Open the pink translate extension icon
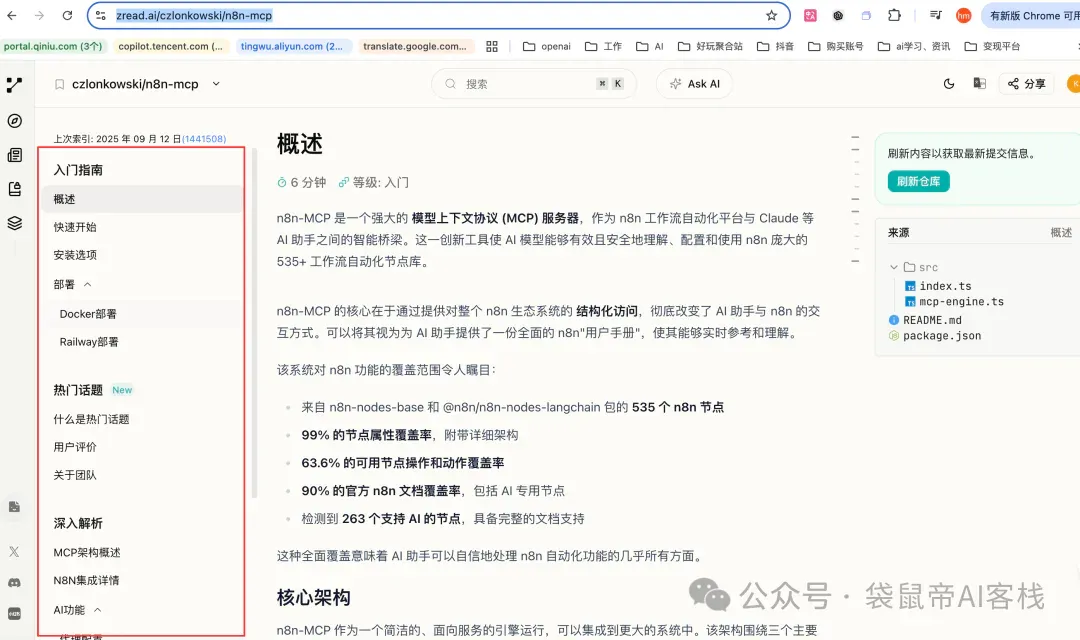 [x=810, y=15]
